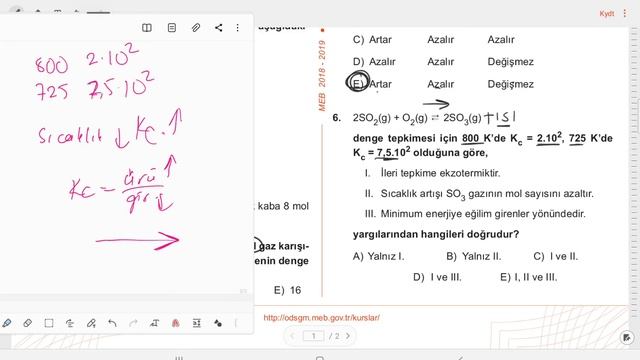Screen dimensions: 640x360
Task: Click the E) 16 answer in left column
Action: tap(287, 290)
